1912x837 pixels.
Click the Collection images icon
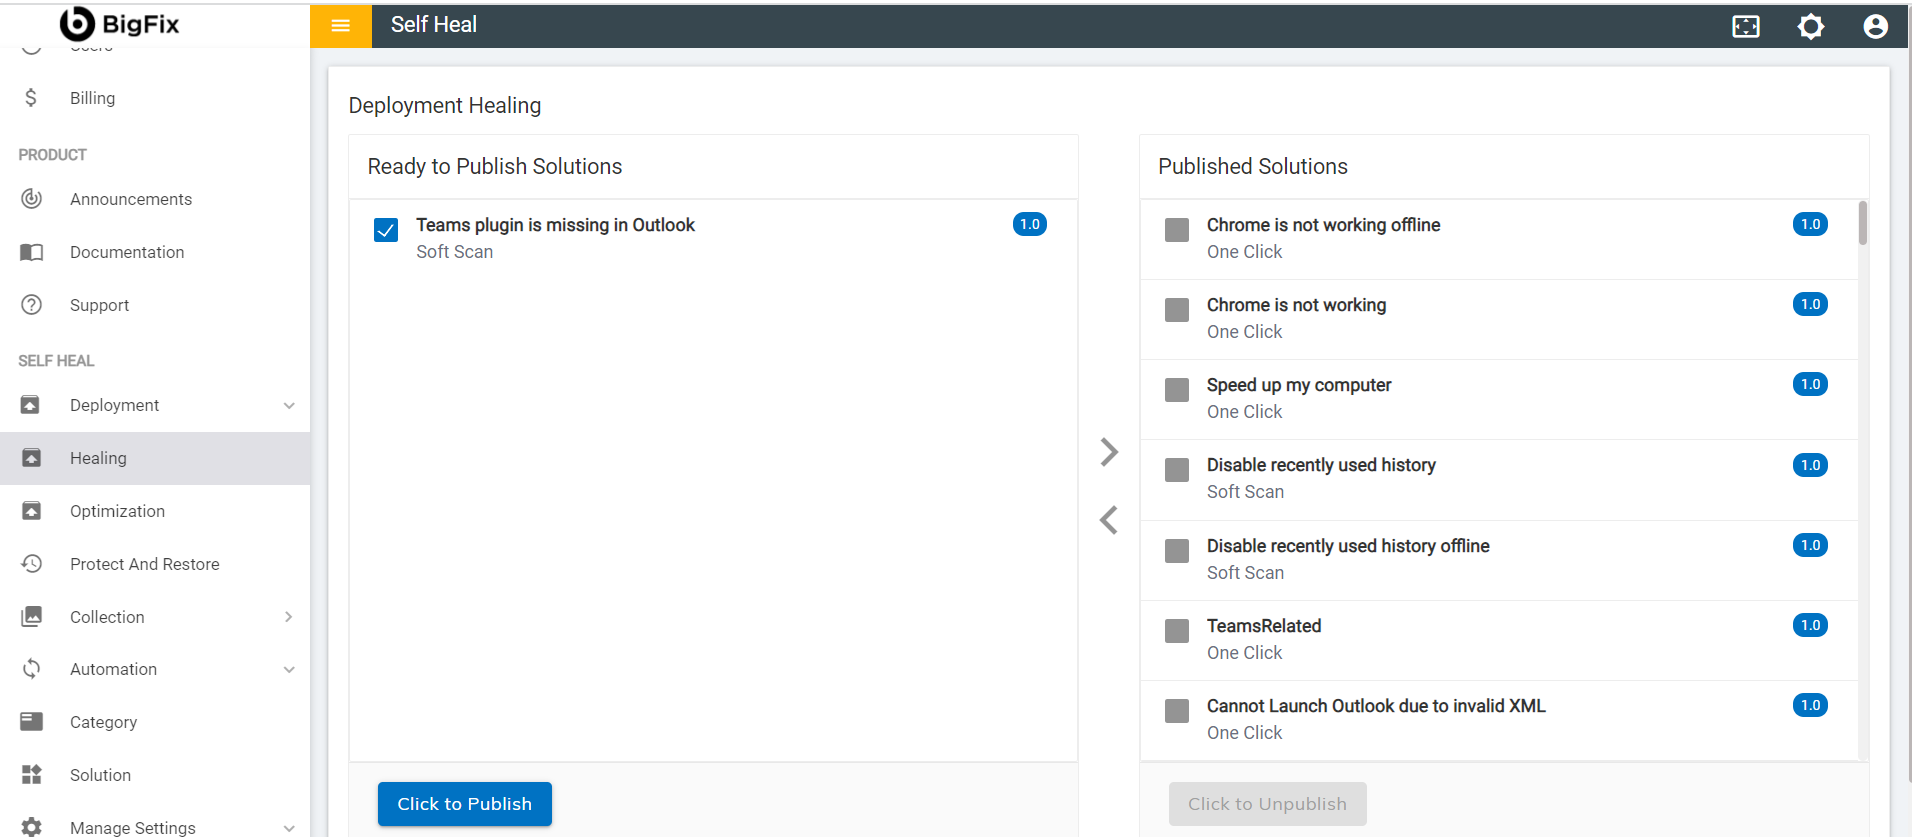[32, 616]
